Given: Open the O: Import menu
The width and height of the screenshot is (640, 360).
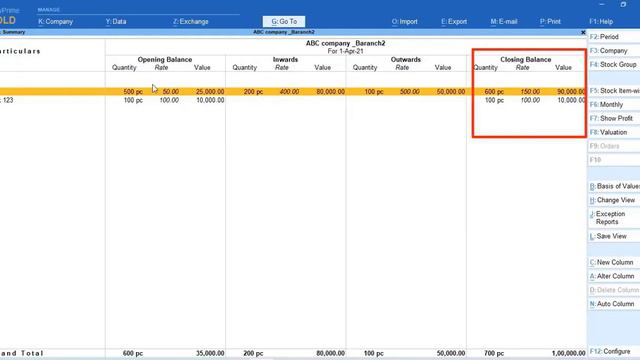Looking at the screenshot, I should (404, 22).
